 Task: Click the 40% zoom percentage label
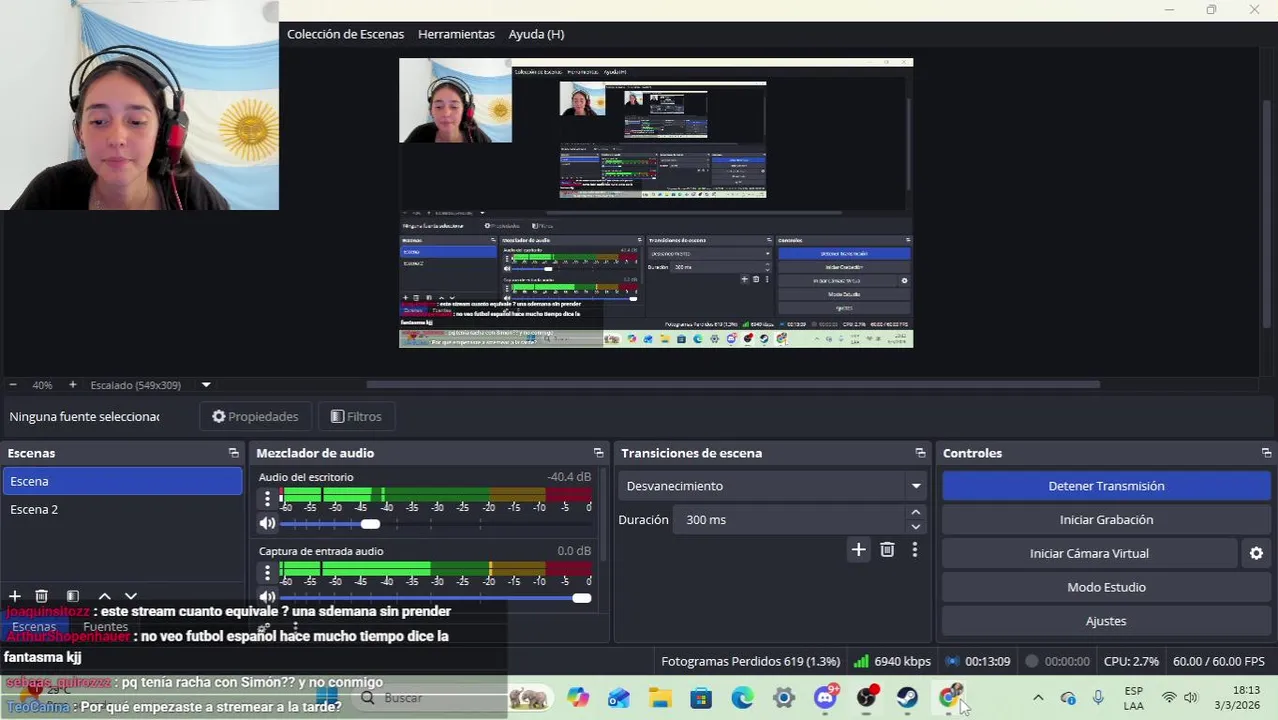(42, 385)
